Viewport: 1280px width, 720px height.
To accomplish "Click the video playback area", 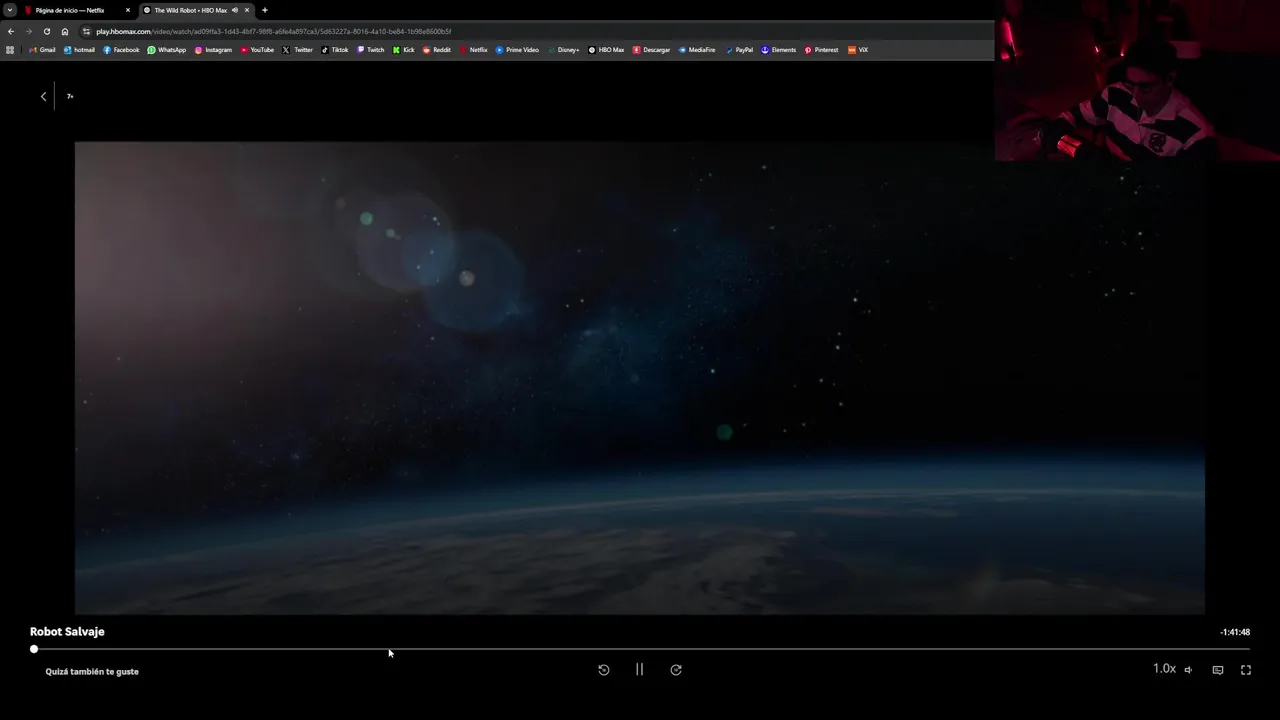I will (x=640, y=378).
